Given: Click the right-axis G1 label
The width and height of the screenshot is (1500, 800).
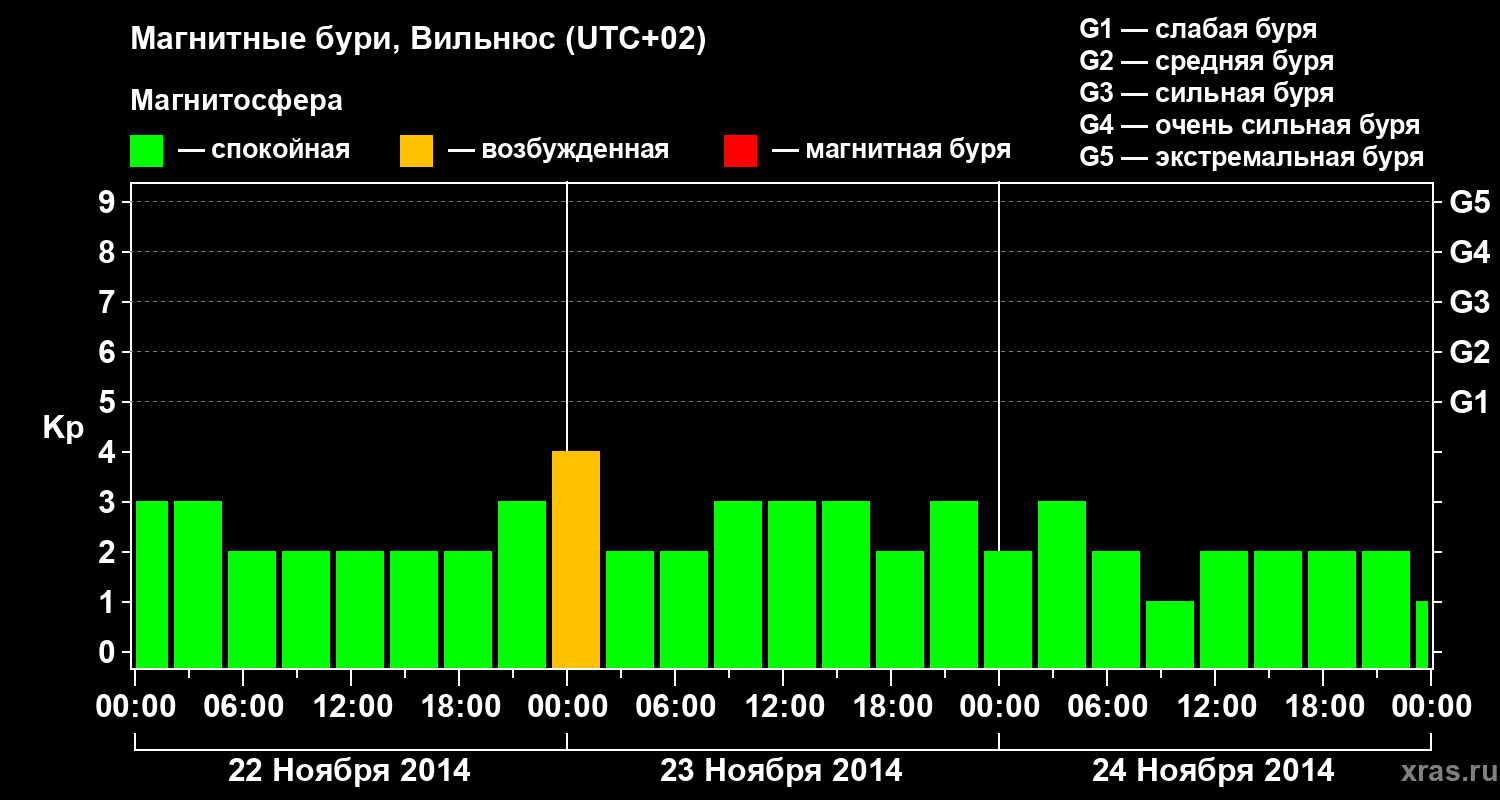Looking at the screenshot, I should pyautogui.click(x=1469, y=403).
